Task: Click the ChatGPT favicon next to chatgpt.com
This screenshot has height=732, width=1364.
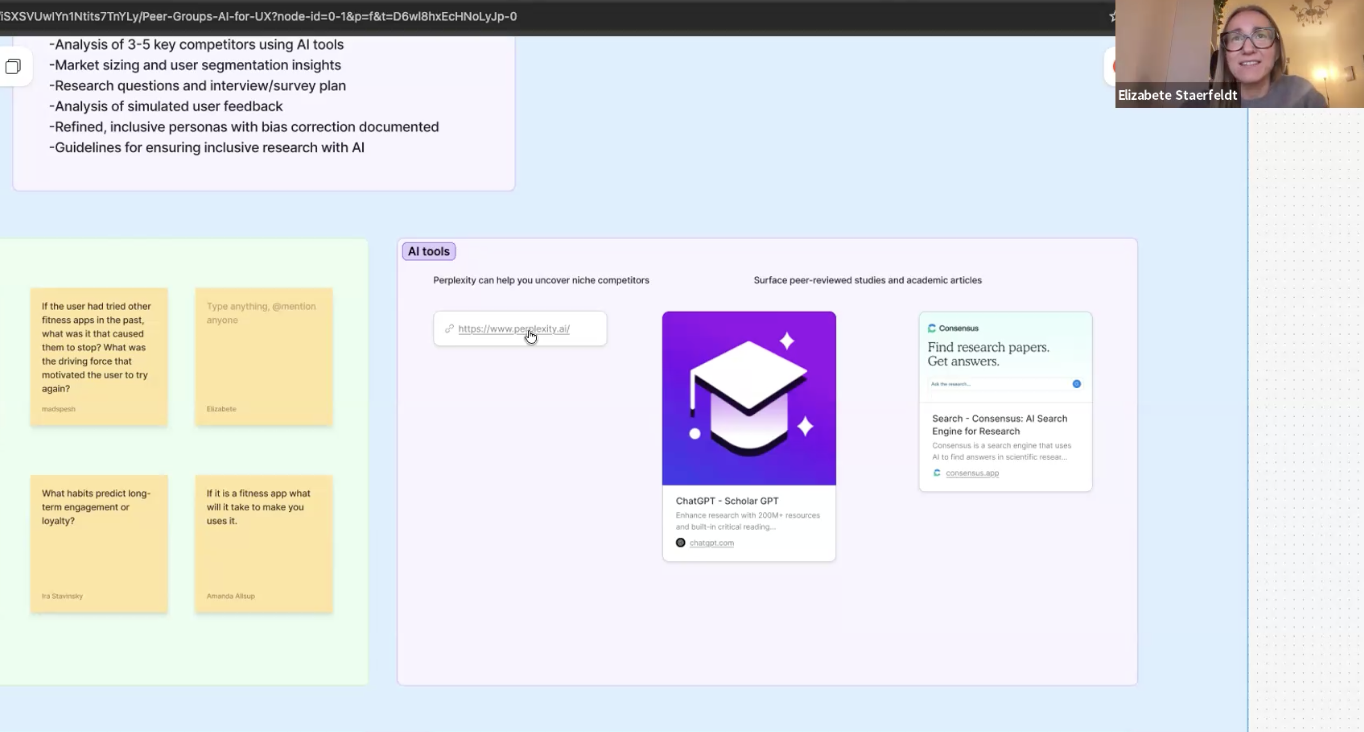Action: [x=680, y=543]
